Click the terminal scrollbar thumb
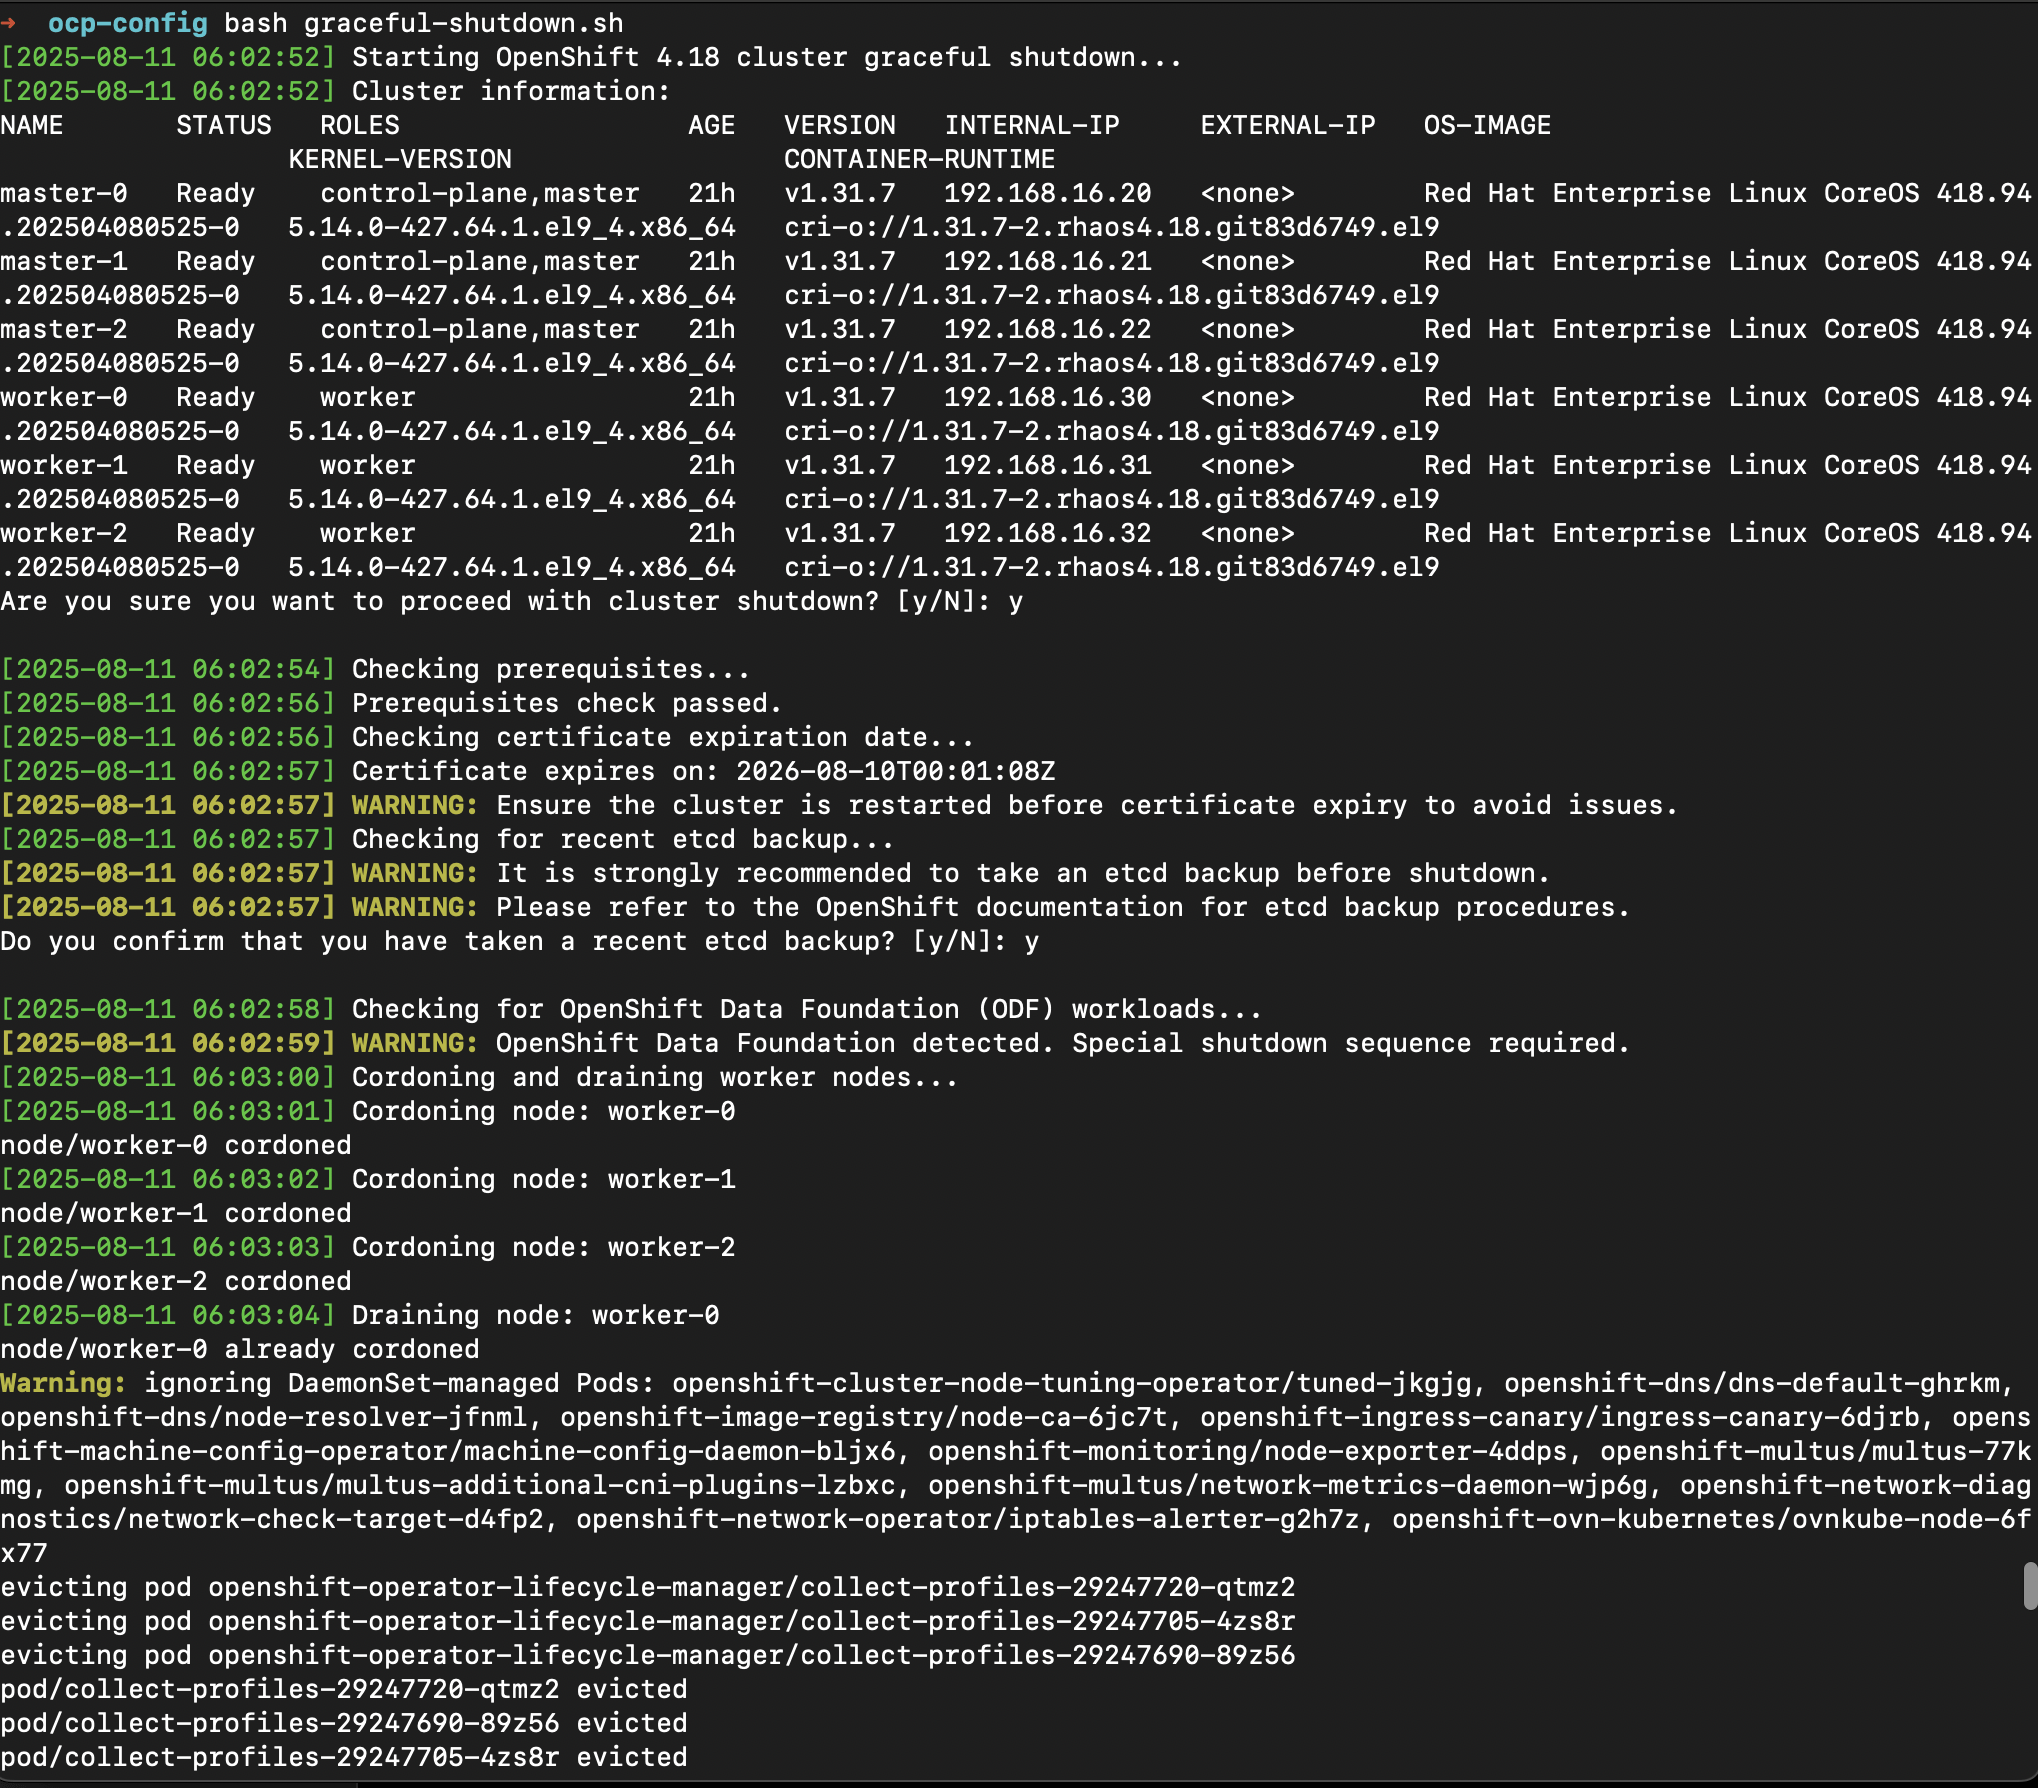 click(x=2029, y=1586)
